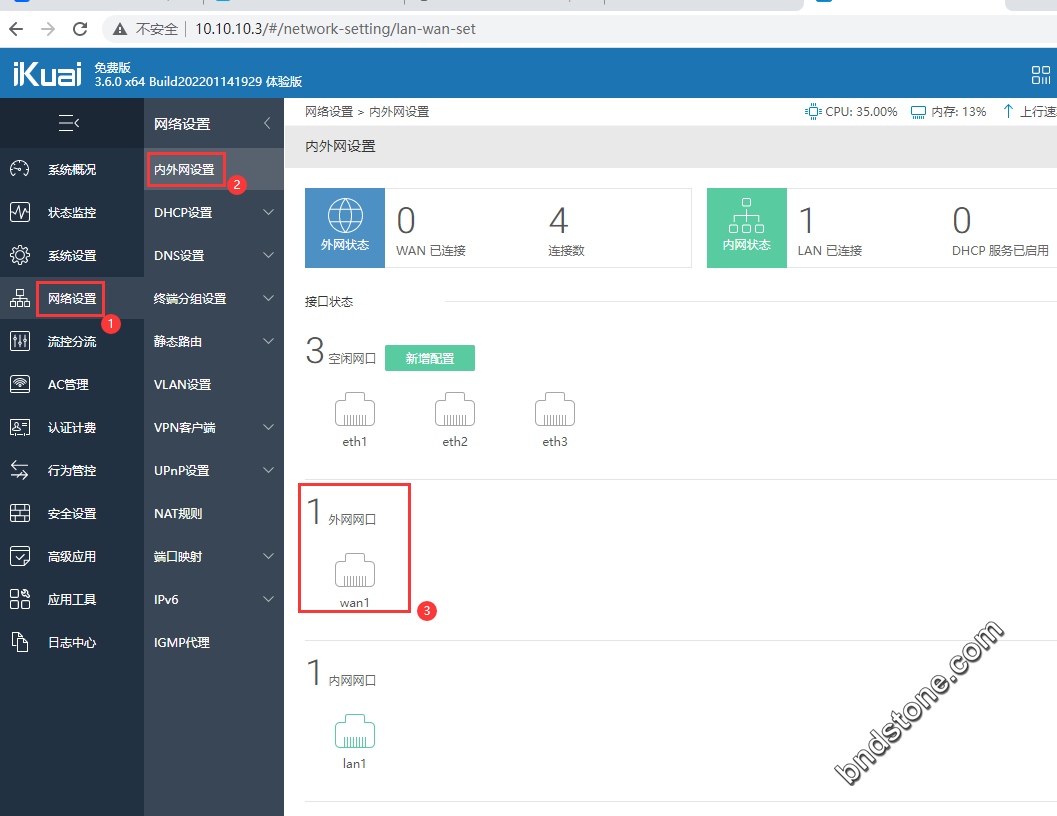1057x816 pixels.
Task: Click the 外网状态 globe tile
Action: pos(344,228)
